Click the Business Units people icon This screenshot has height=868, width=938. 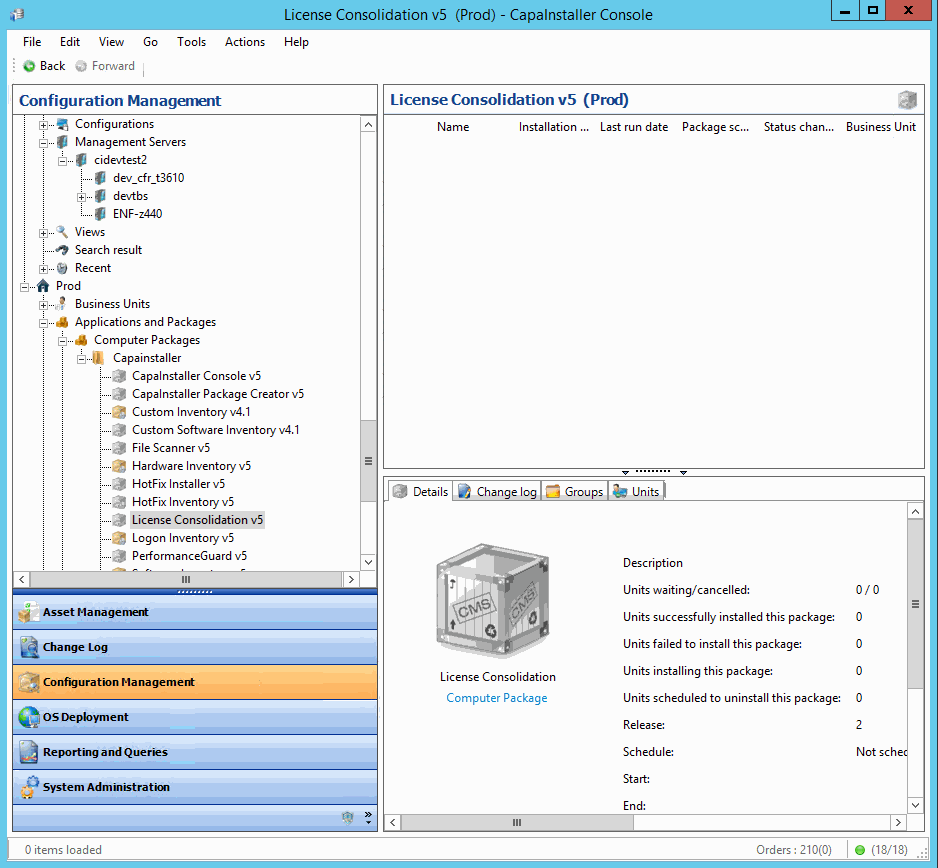(62, 304)
